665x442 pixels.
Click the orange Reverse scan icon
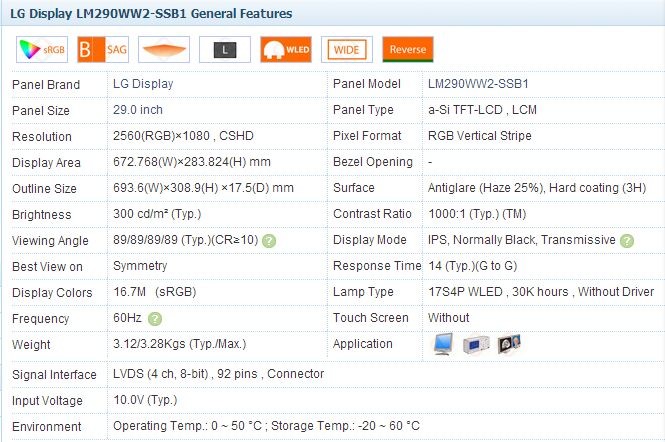[408, 50]
